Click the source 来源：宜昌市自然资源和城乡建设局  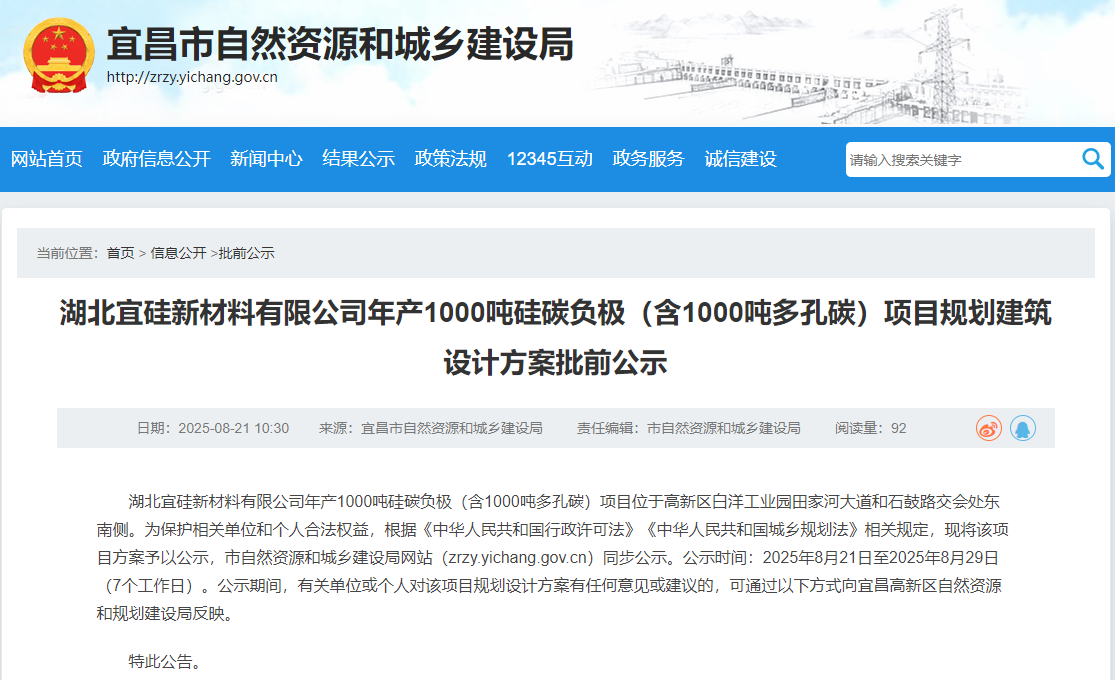click(430, 428)
